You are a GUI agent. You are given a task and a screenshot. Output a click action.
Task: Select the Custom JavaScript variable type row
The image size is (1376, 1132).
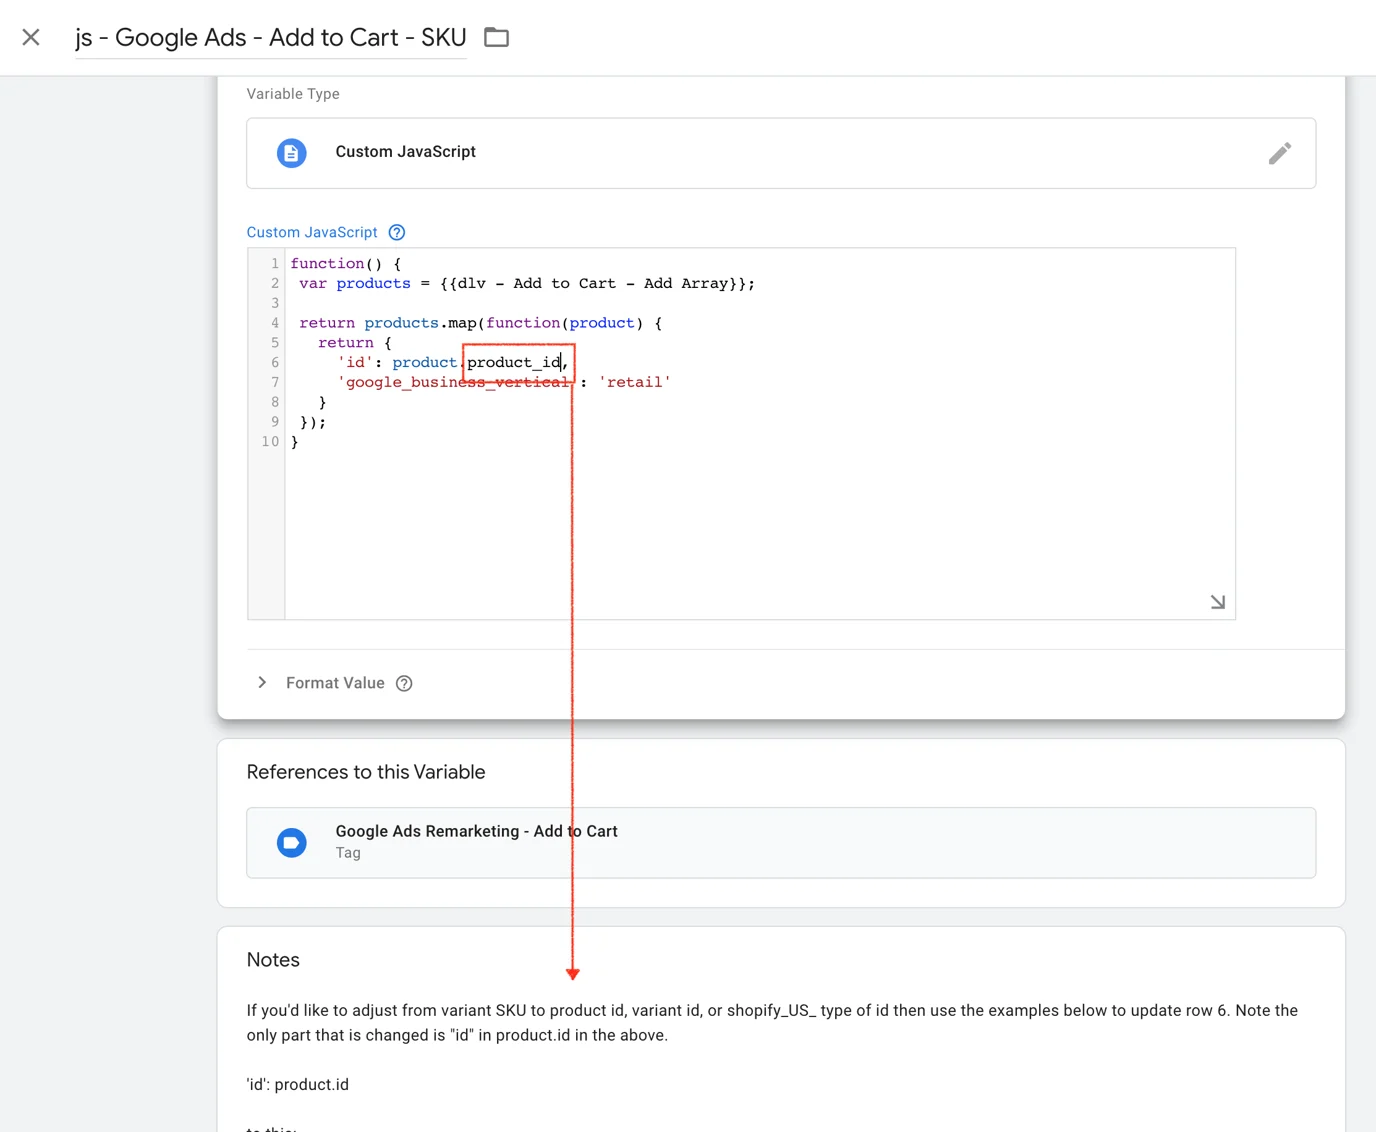(781, 153)
